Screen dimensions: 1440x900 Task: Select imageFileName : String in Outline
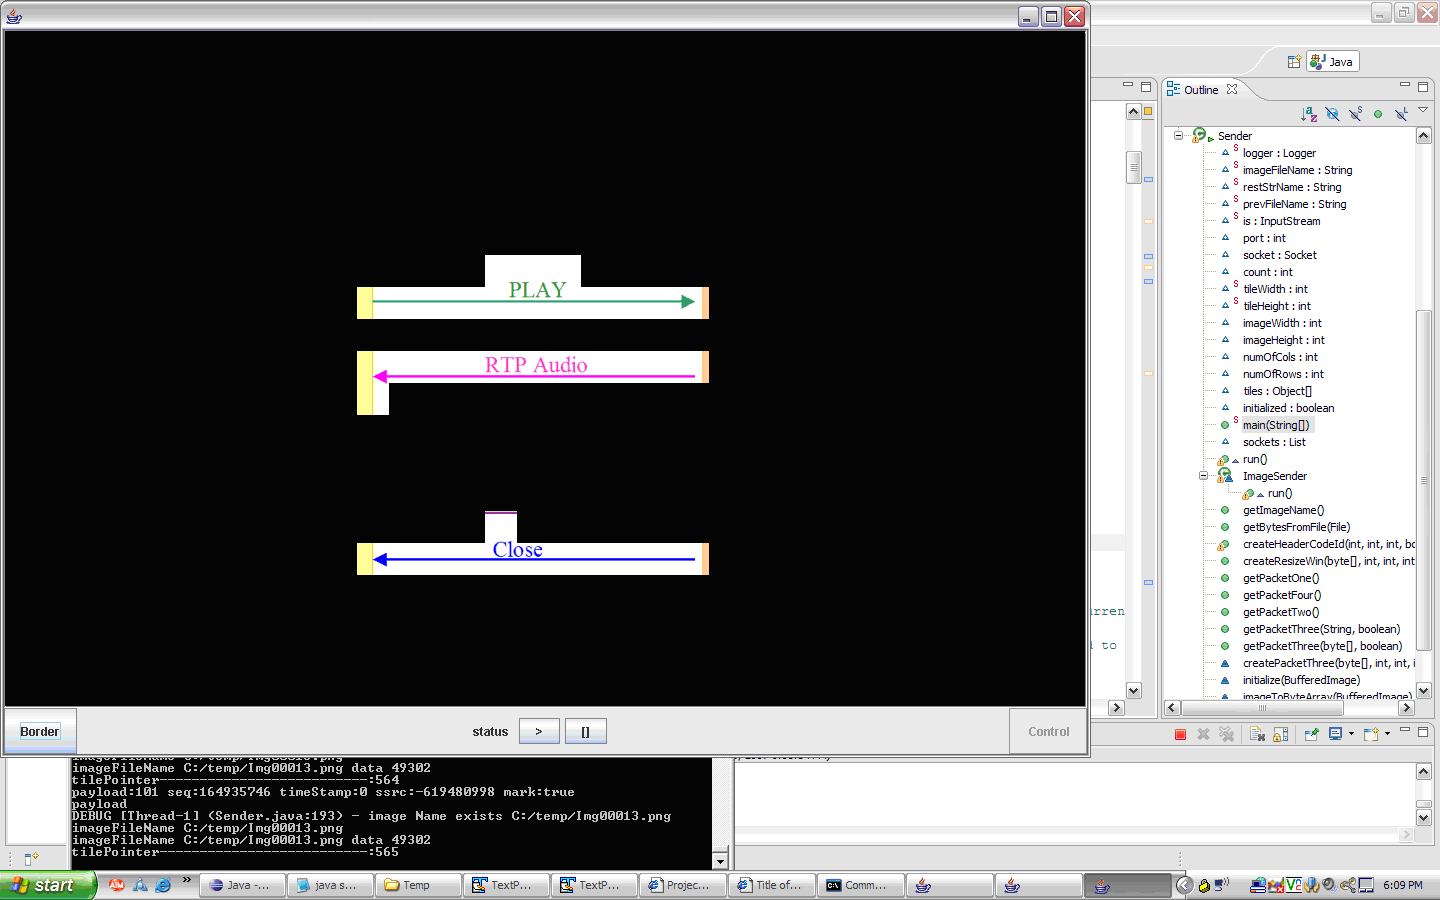pyautogui.click(x=1297, y=170)
